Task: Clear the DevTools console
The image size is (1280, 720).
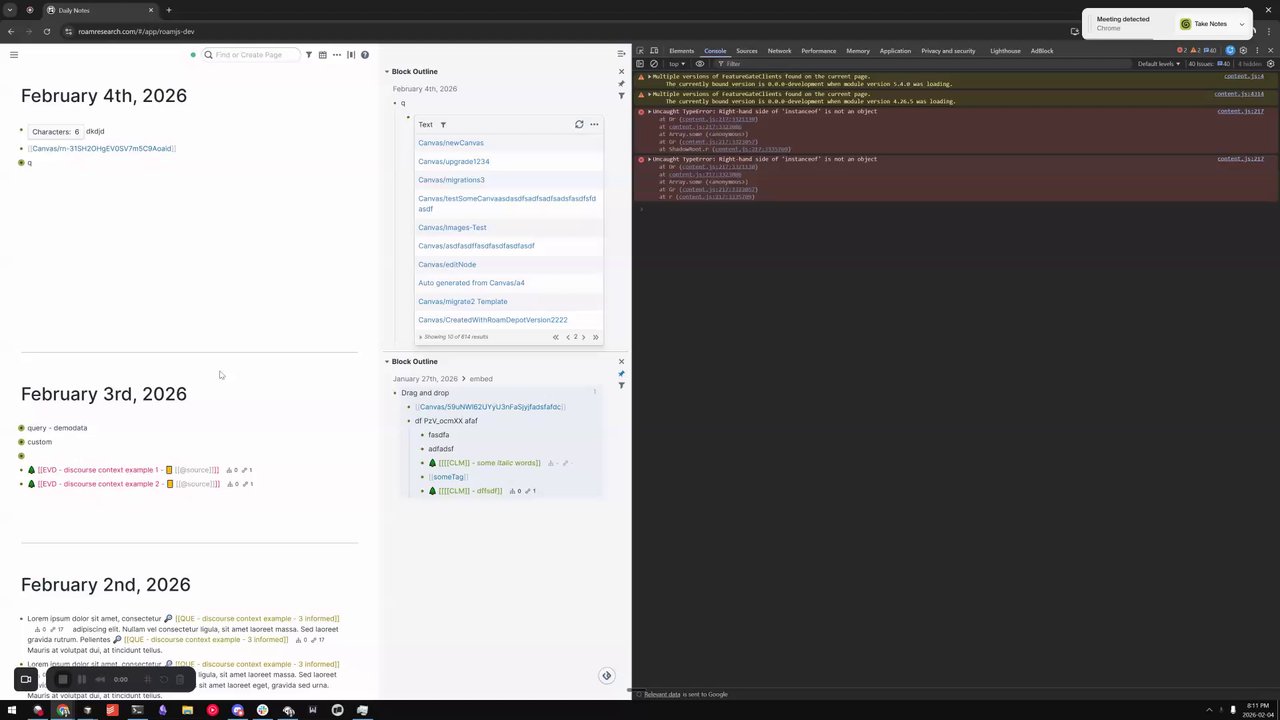Action: (654, 64)
